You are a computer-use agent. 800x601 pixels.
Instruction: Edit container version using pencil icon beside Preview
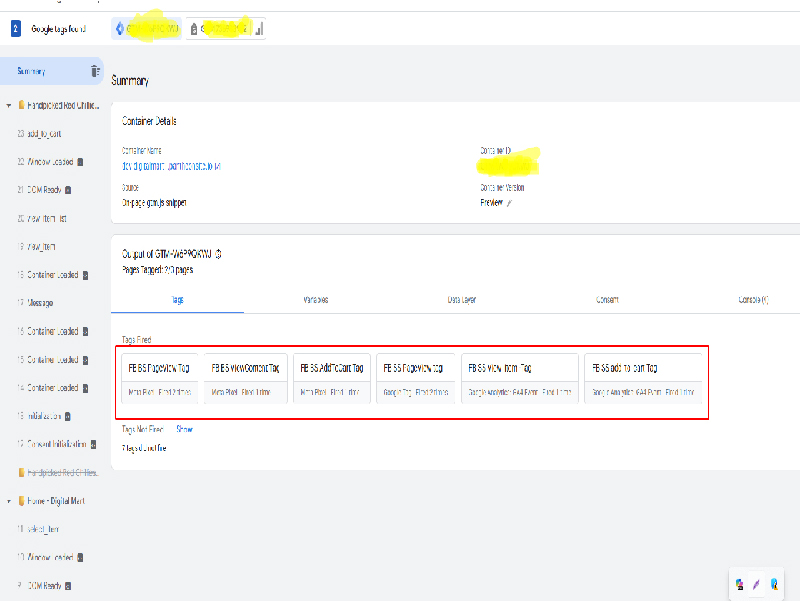click(509, 203)
